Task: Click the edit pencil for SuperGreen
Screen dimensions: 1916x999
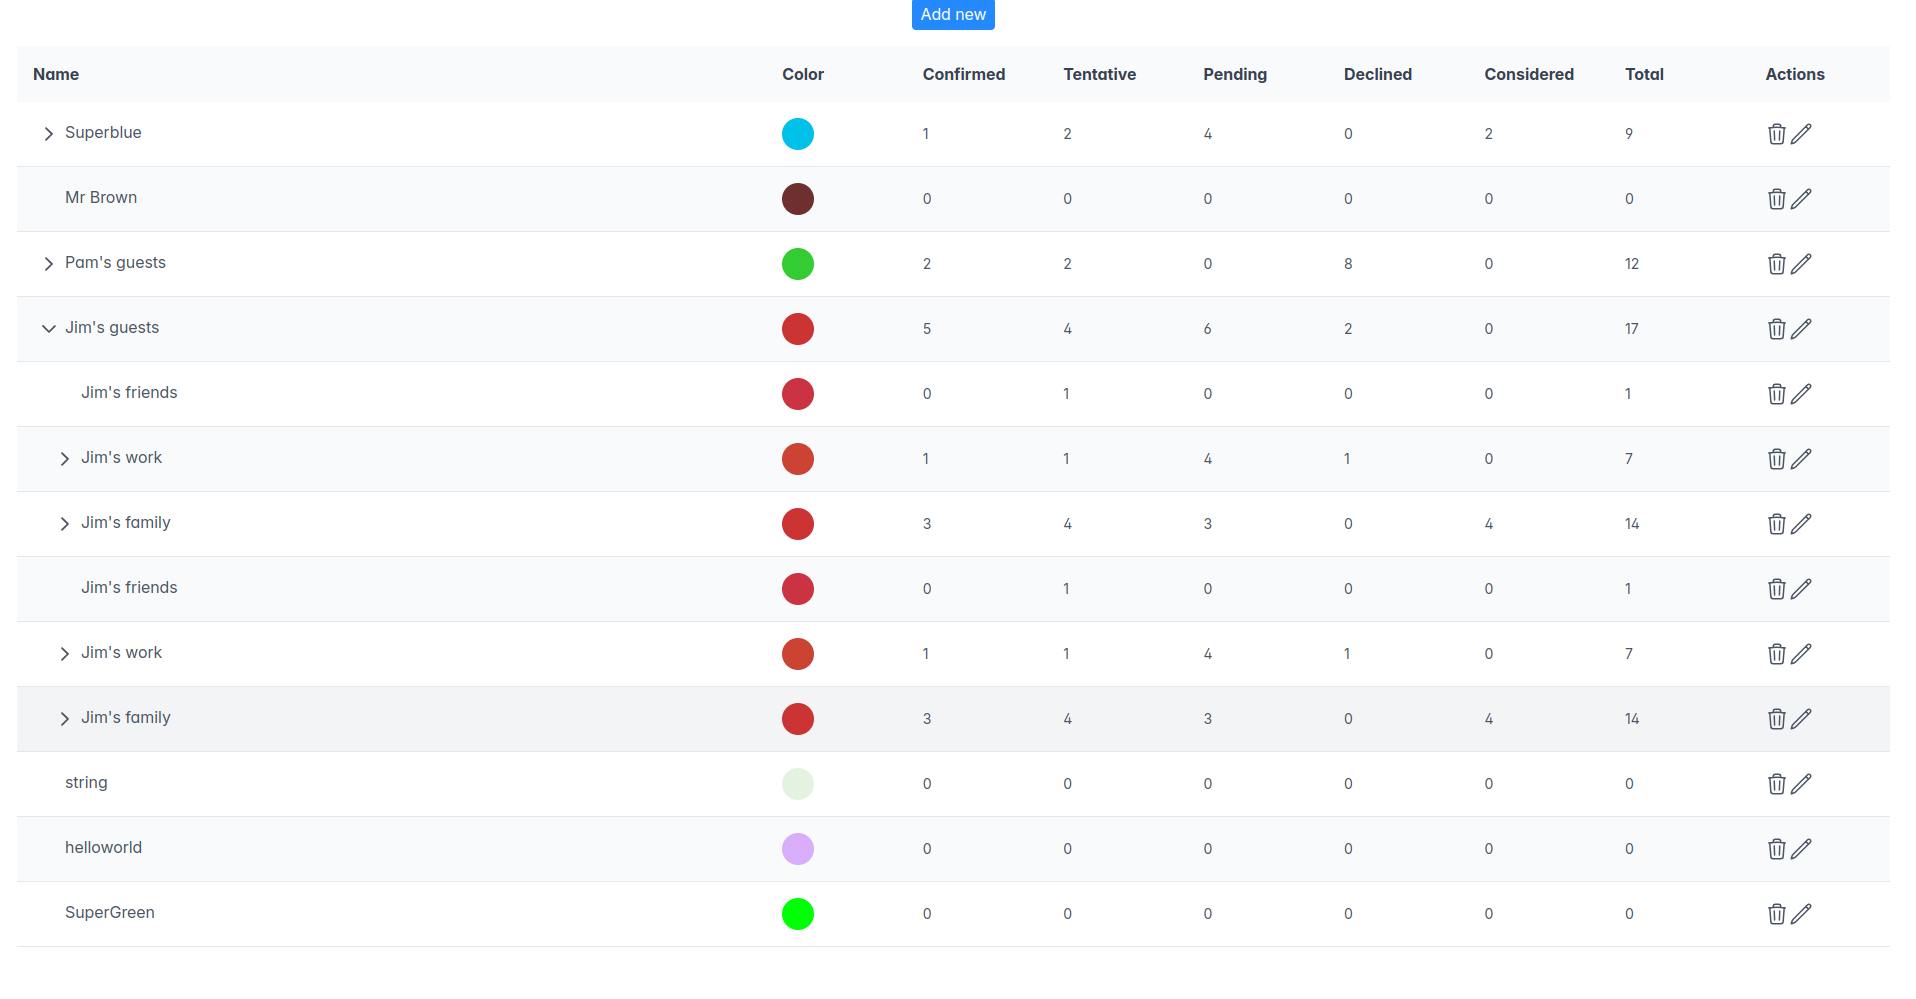Action: point(1801,914)
